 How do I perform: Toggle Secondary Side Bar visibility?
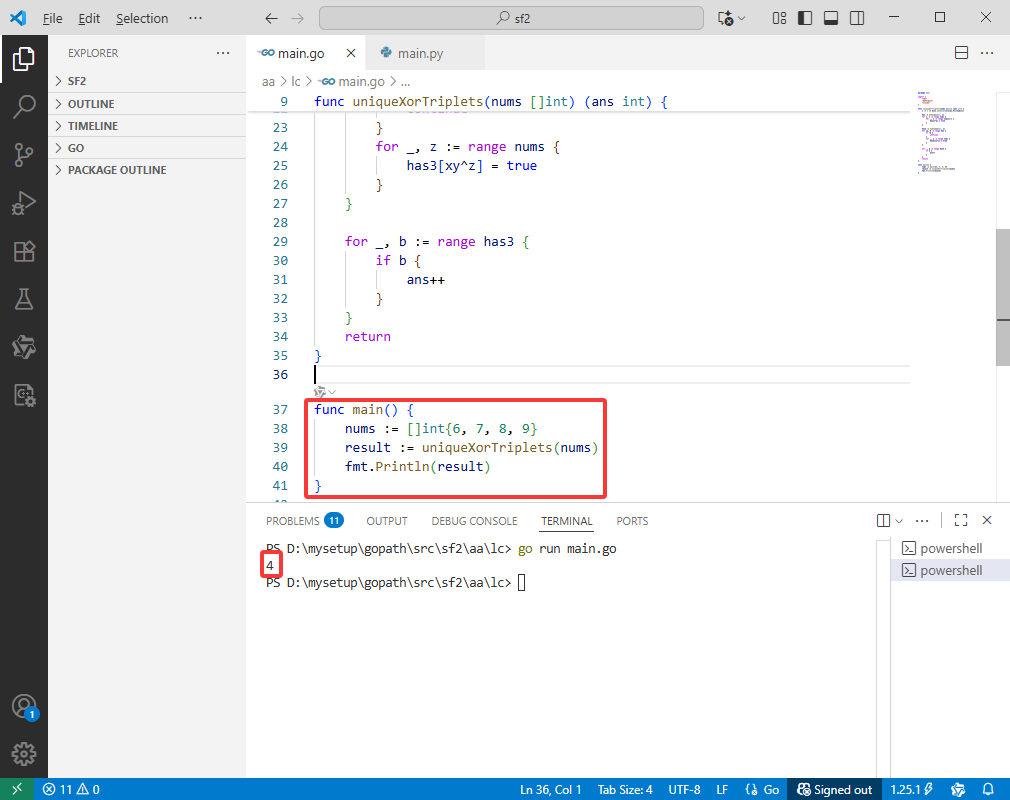857,18
